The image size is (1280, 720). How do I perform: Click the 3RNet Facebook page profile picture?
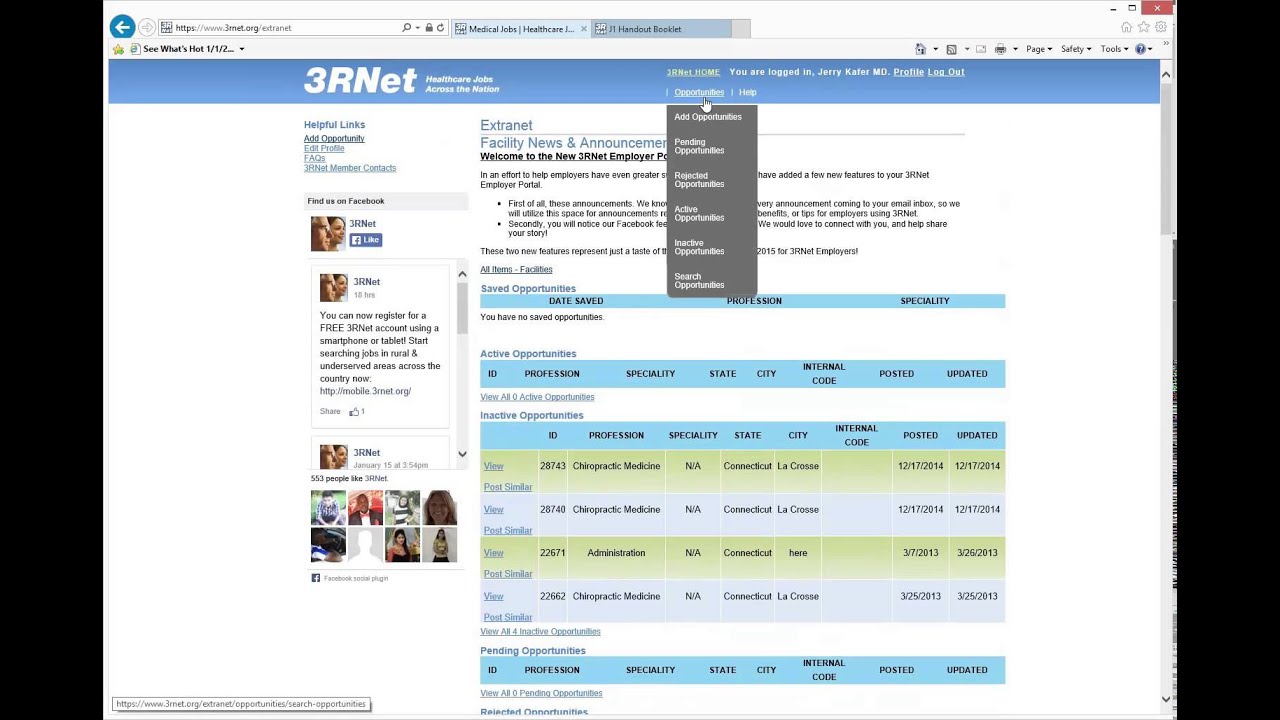click(x=327, y=233)
